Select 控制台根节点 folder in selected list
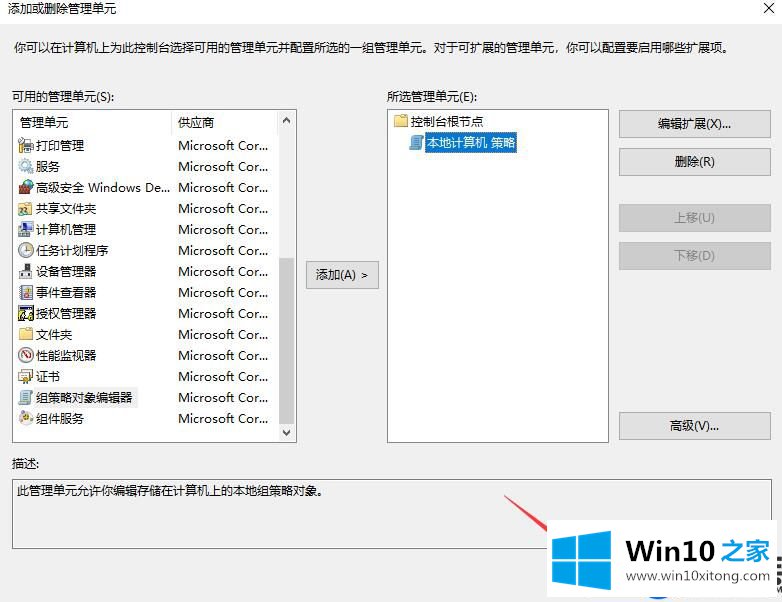The width and height of the screenshot is (782, 602). pyautogui.click(x=446, y=121)
